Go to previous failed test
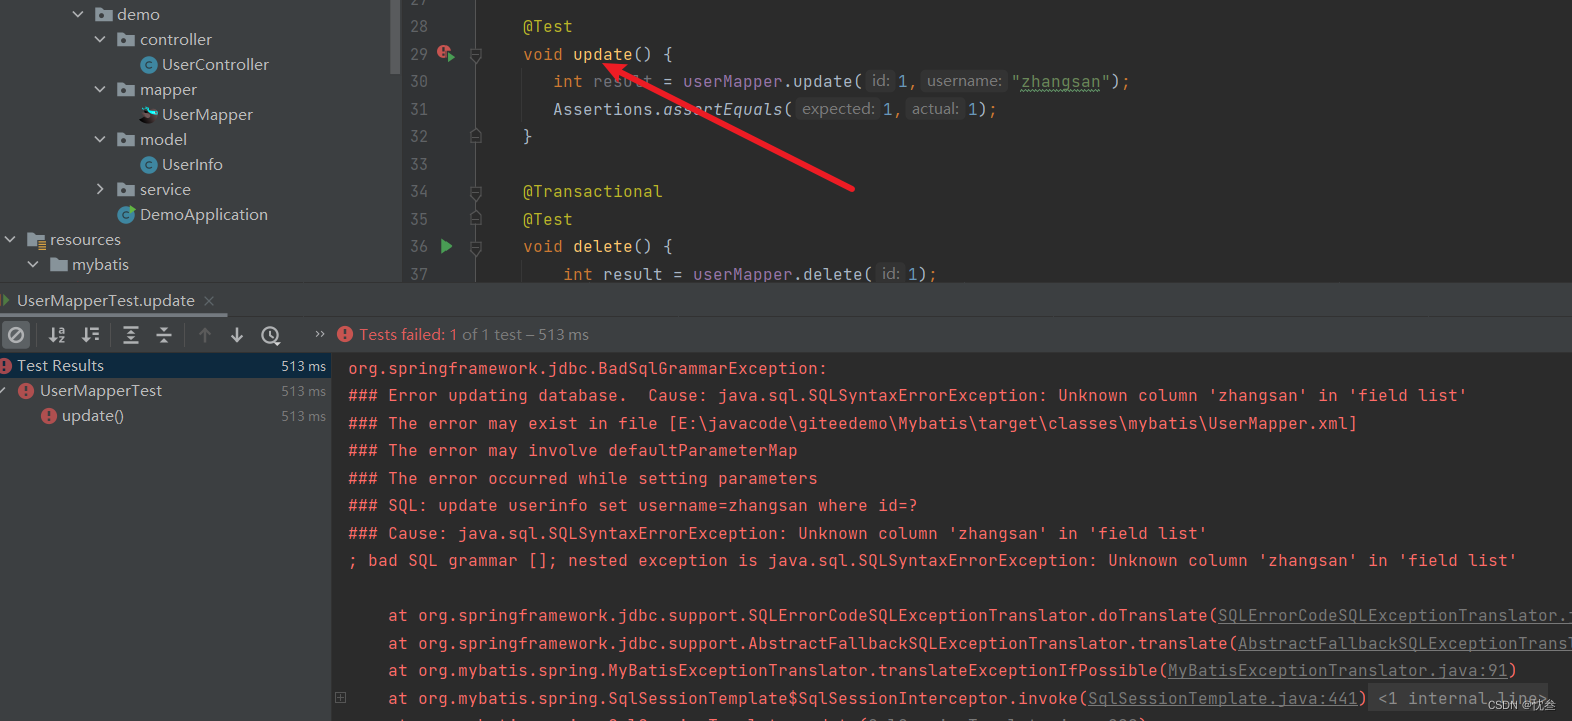 (x=205, y=335)
